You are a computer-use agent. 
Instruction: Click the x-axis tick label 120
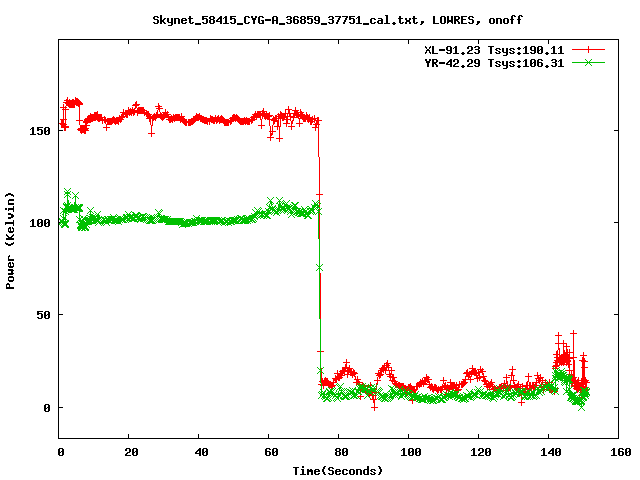[x=481, y=452]
